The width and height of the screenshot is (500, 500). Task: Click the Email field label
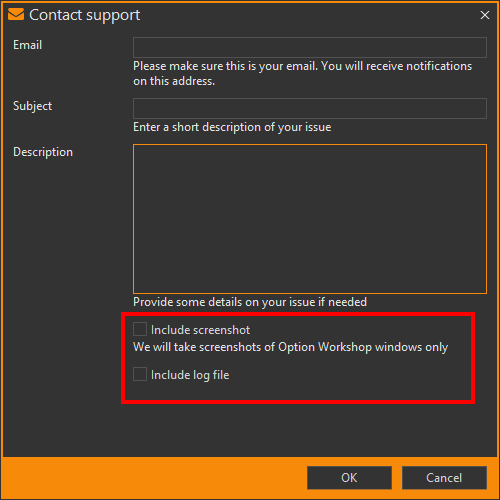[27, 45]
